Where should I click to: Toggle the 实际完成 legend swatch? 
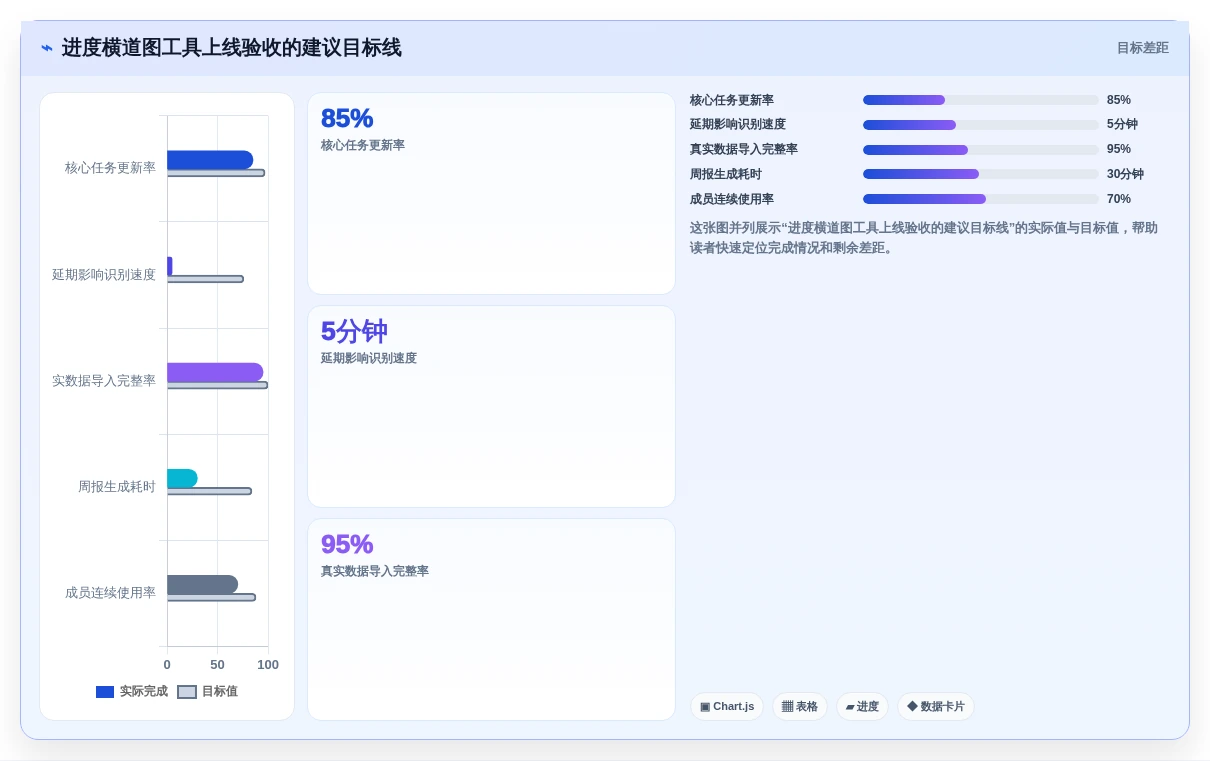coord(105,692)
